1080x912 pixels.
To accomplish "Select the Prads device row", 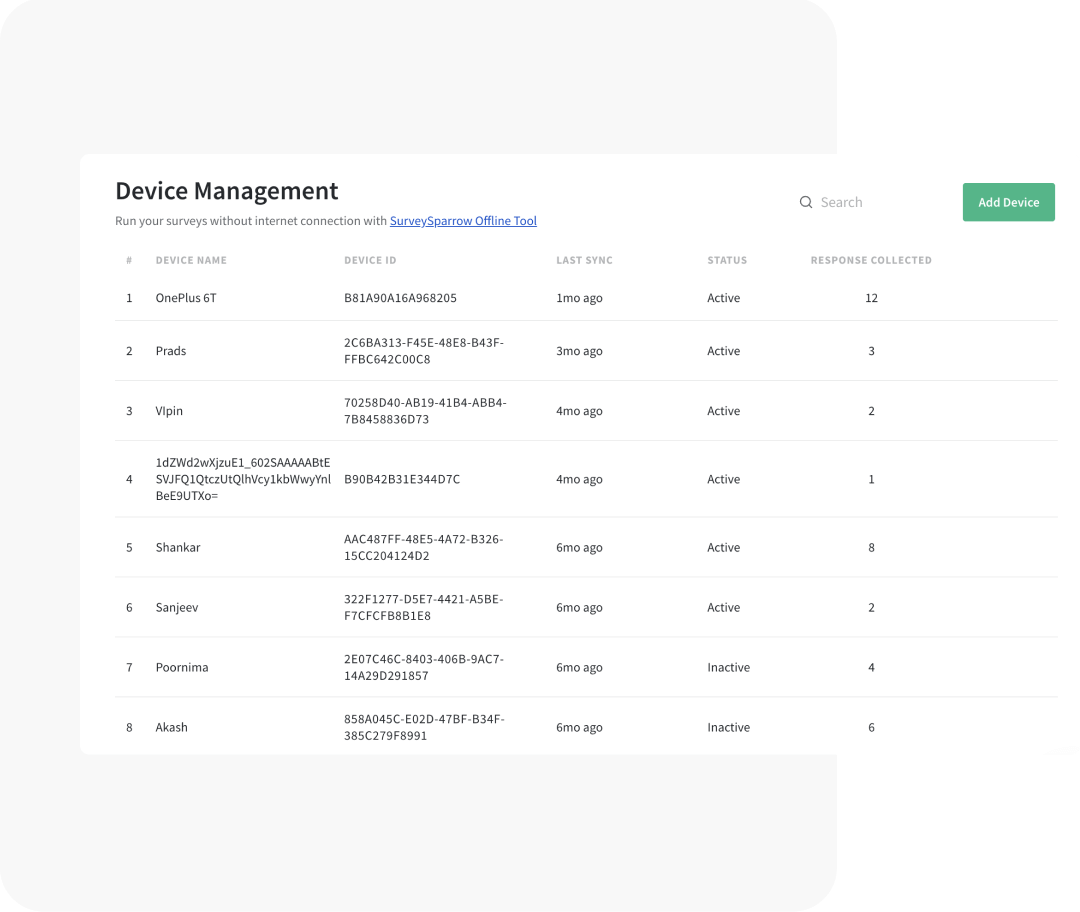I will [171, 350].
